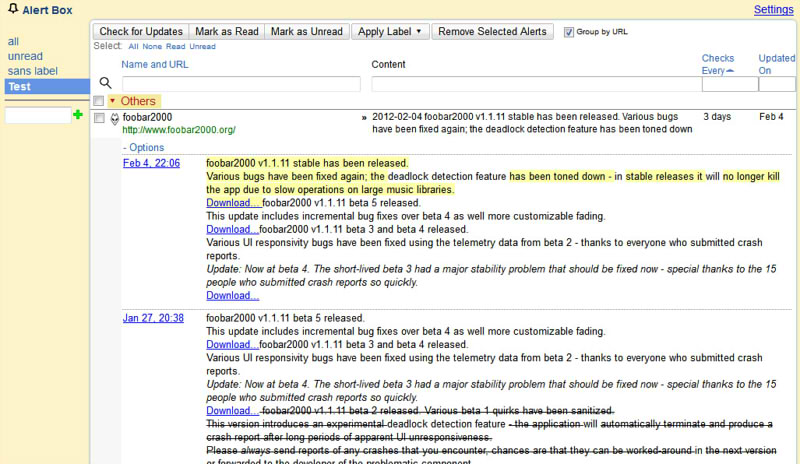Select the sans label filter

pos(33,71)
